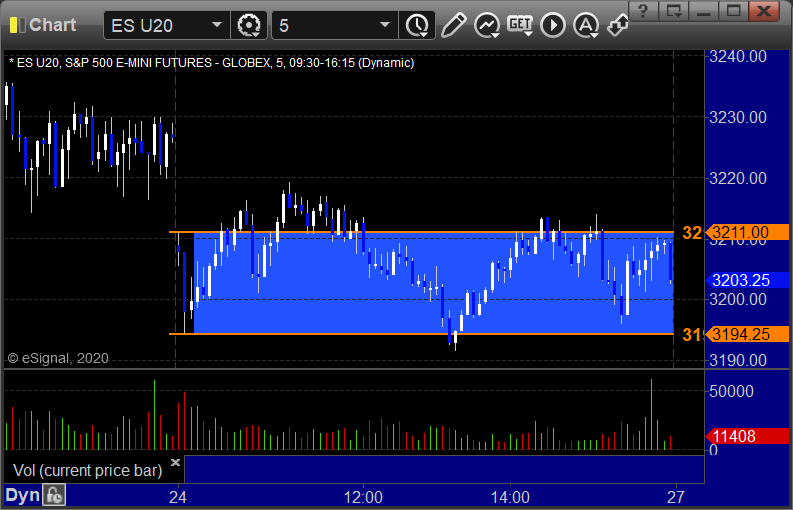Click the Chart window menu icon
Viewport: 793px width, 510px height.
pyautogui.click(x=17, y=25)
